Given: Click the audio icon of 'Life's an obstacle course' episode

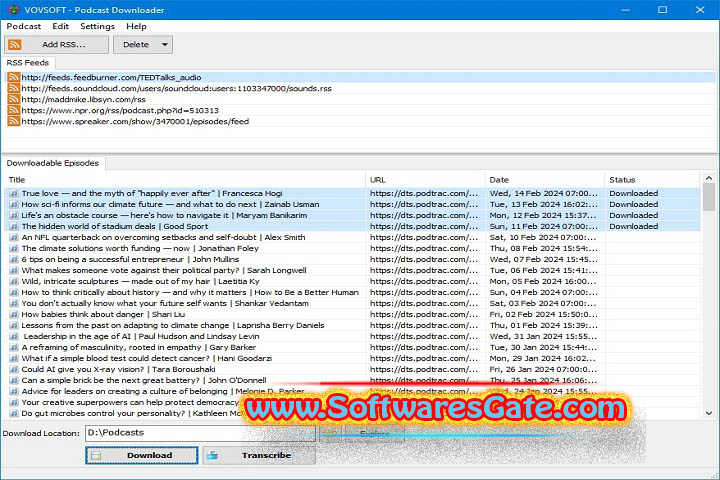Looking at the screenshot, I should click(14, 215).
